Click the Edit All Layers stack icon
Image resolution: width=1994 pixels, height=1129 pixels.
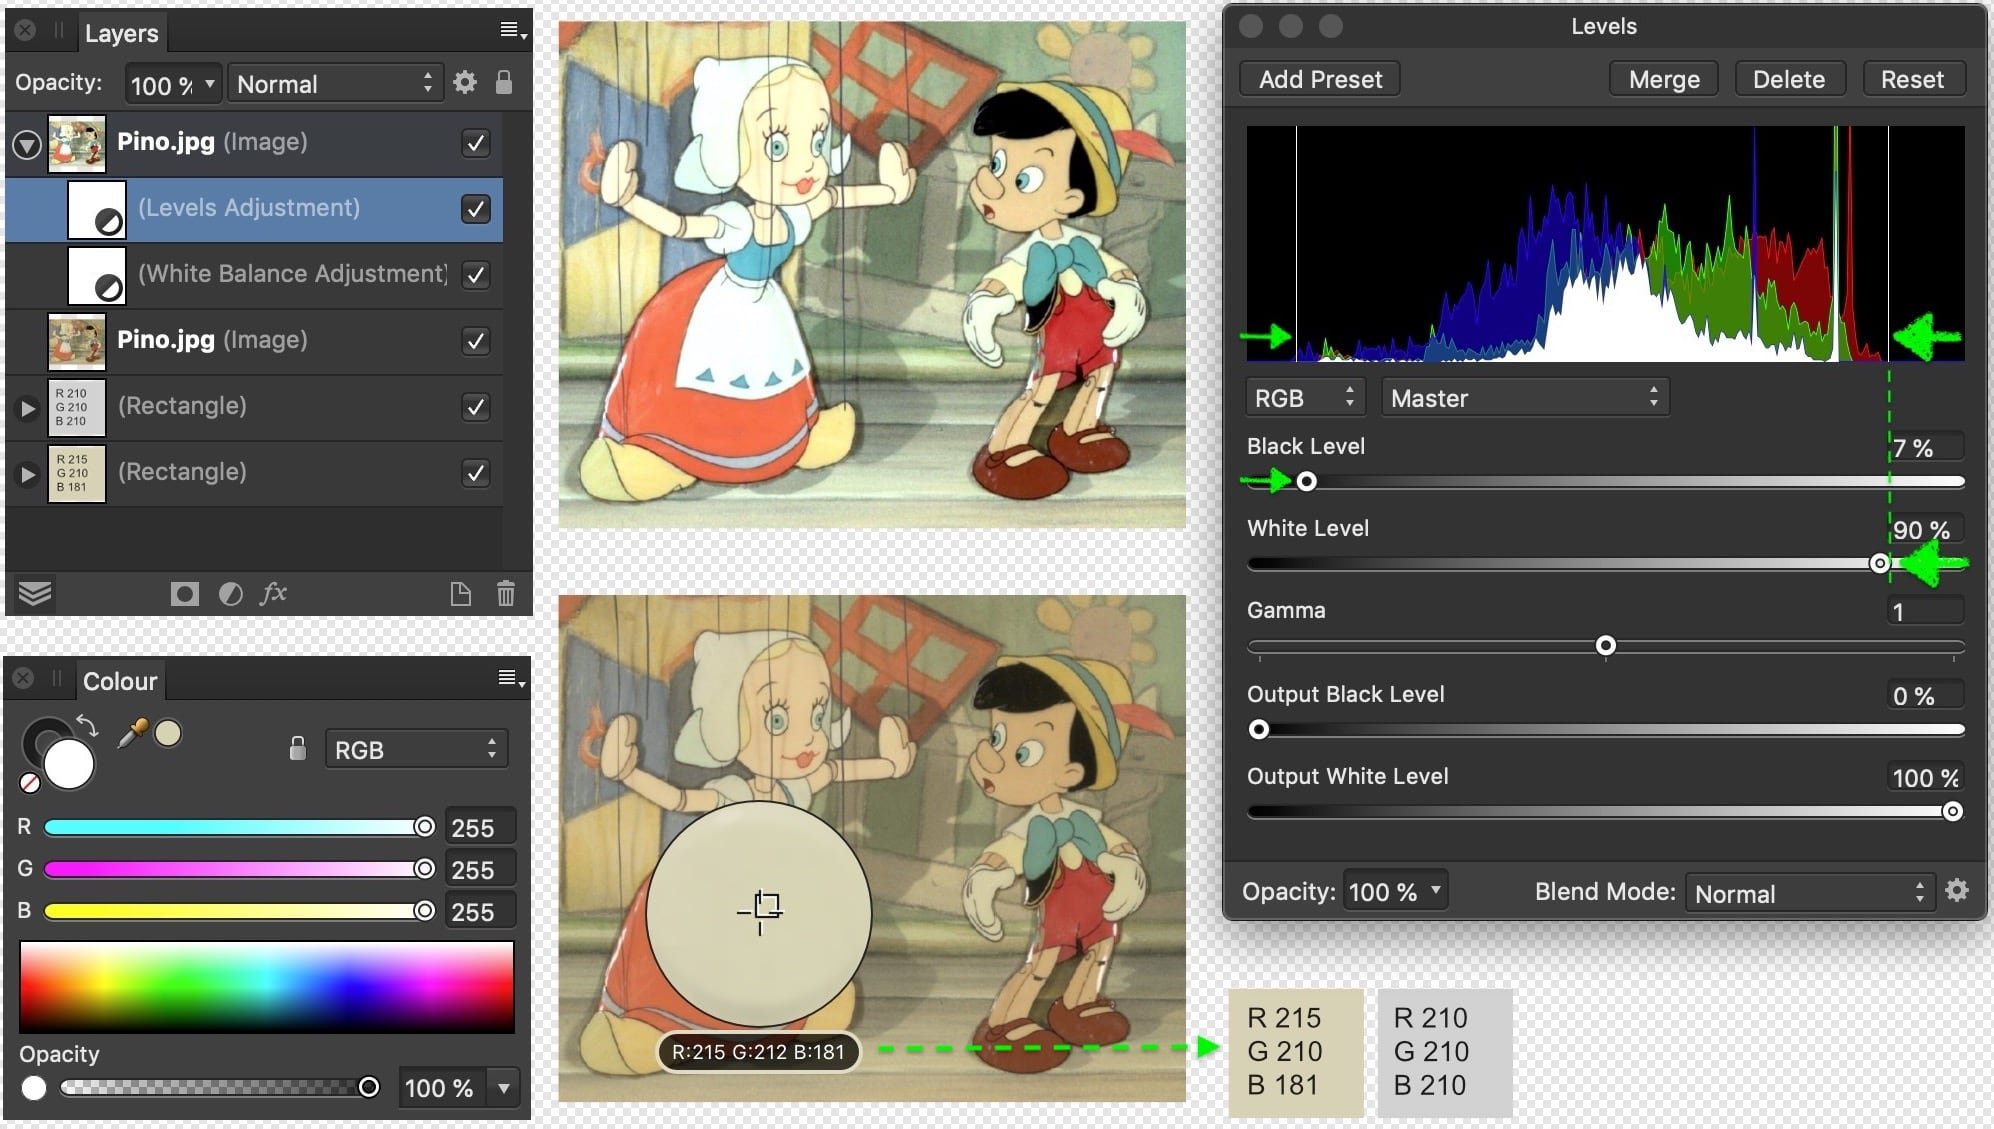tap(35, 594)
